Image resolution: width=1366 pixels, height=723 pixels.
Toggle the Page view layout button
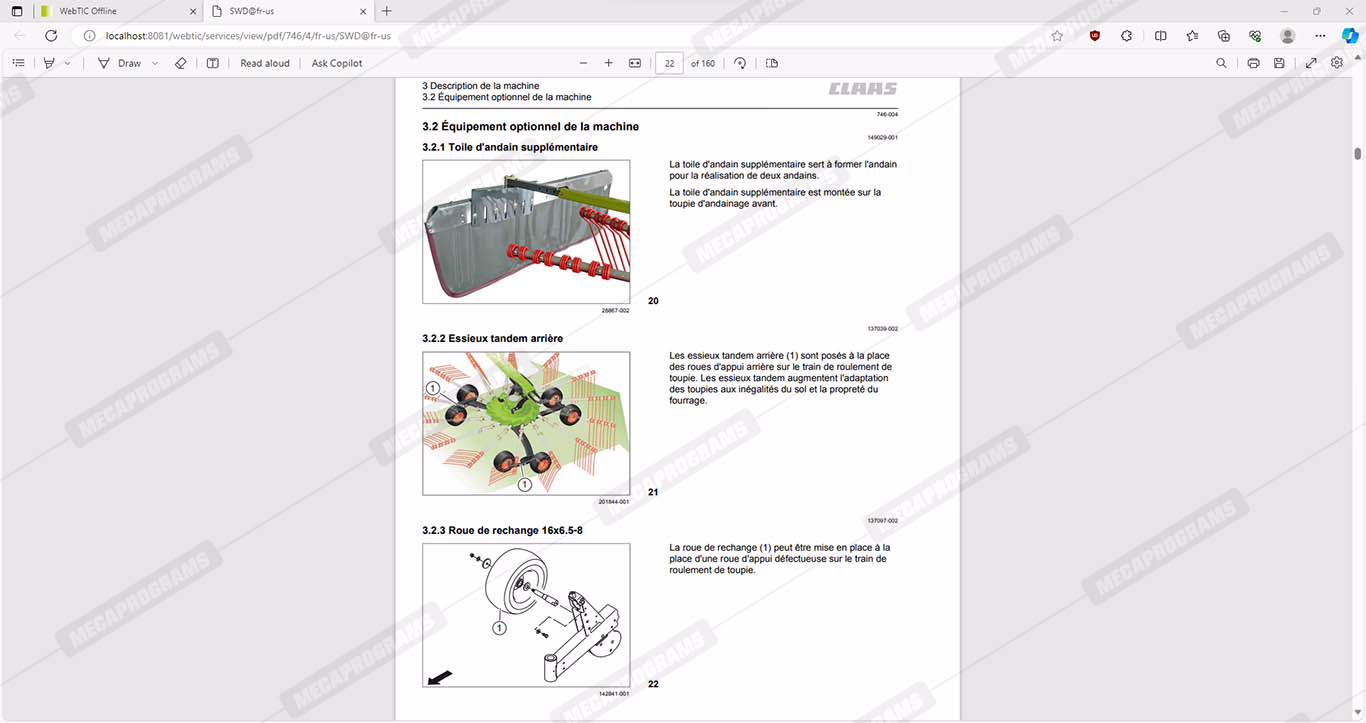771,63
